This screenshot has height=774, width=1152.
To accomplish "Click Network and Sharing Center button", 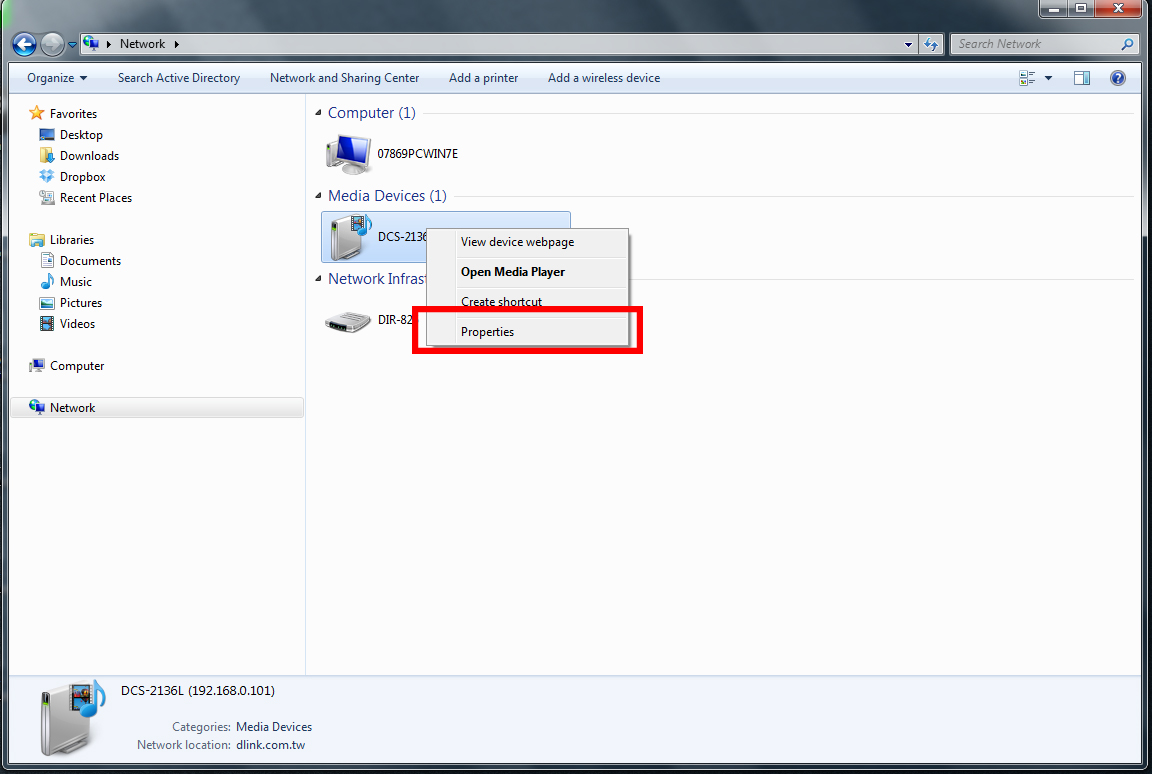I will (x=344, y=78).
